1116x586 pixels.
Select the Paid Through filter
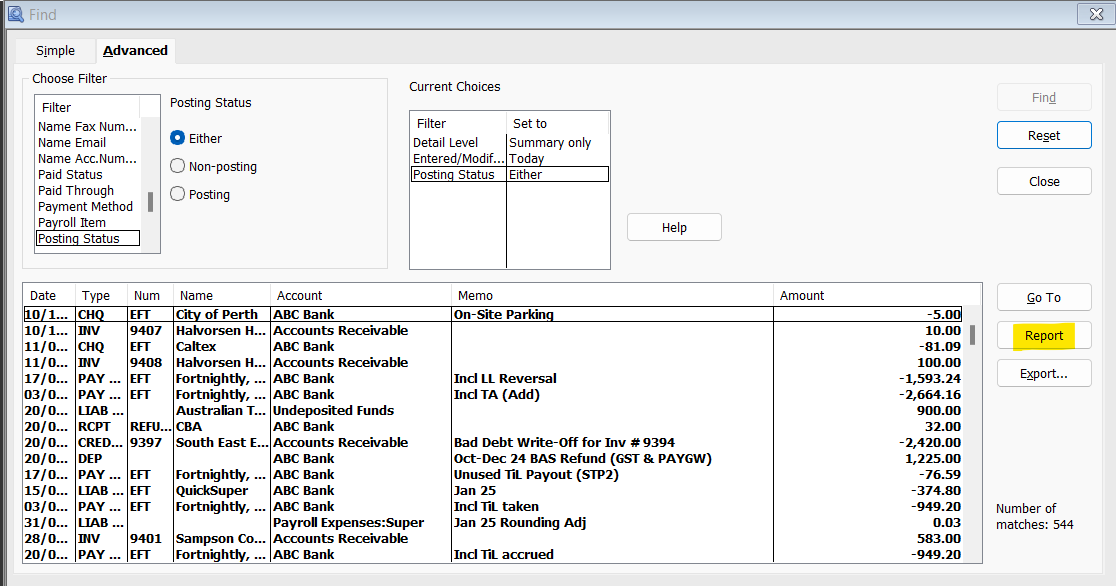pos(88,191)
